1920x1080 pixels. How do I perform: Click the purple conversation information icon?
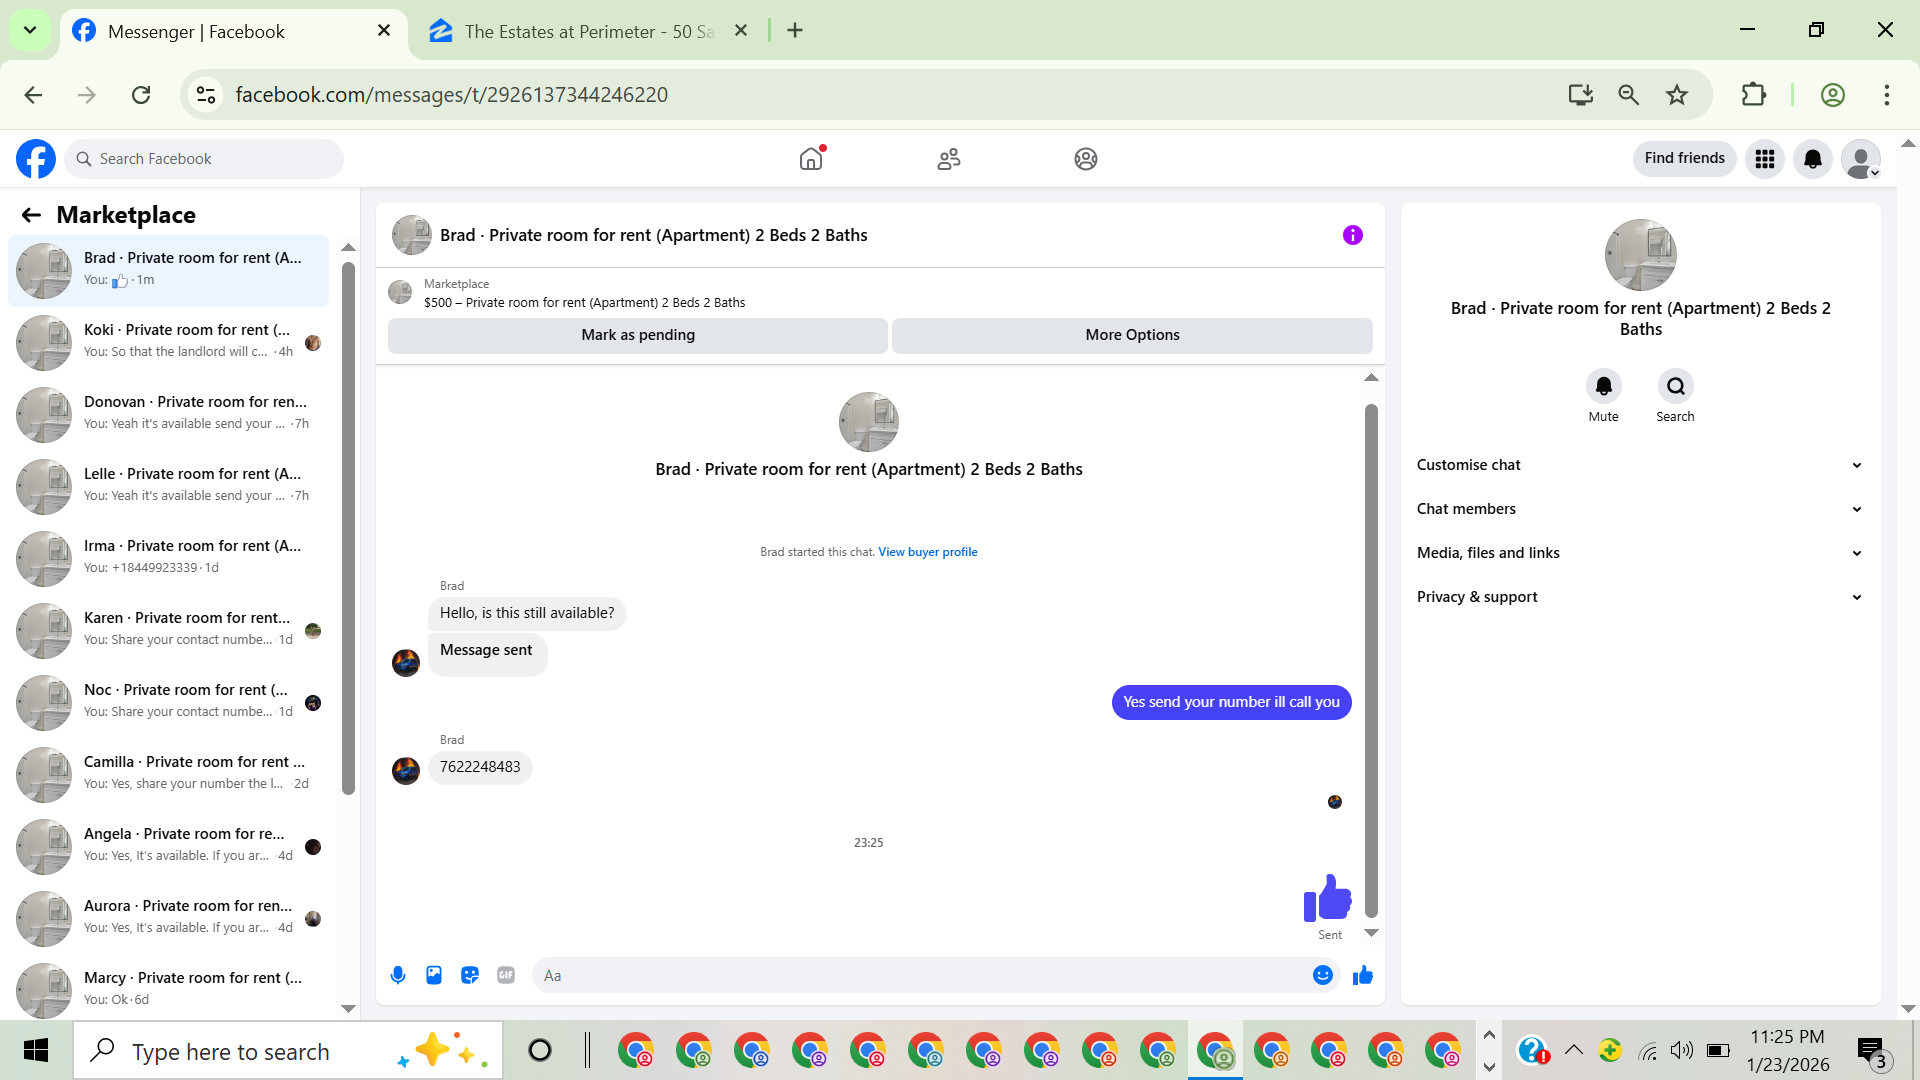(x=1352, y=235)
